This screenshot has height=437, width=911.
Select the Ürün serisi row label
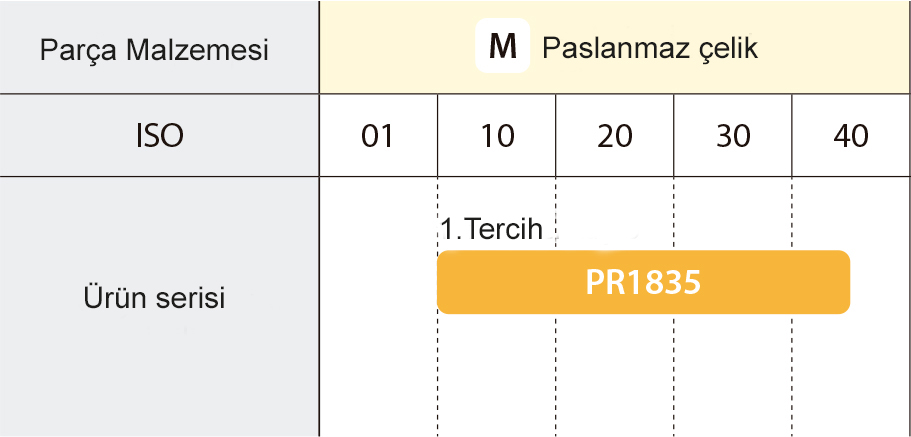[x=154, y=297]
